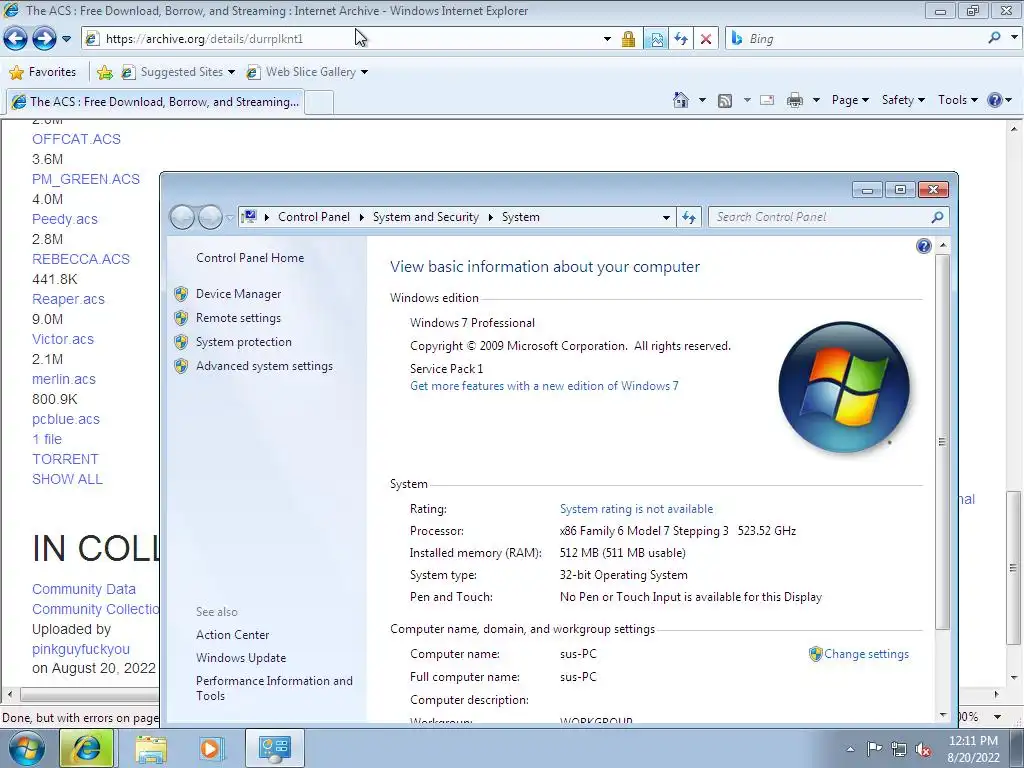Screen dimensions: 1024x768
Task: Open Internet Explorer from taskbar
Action: click(86, 748)
